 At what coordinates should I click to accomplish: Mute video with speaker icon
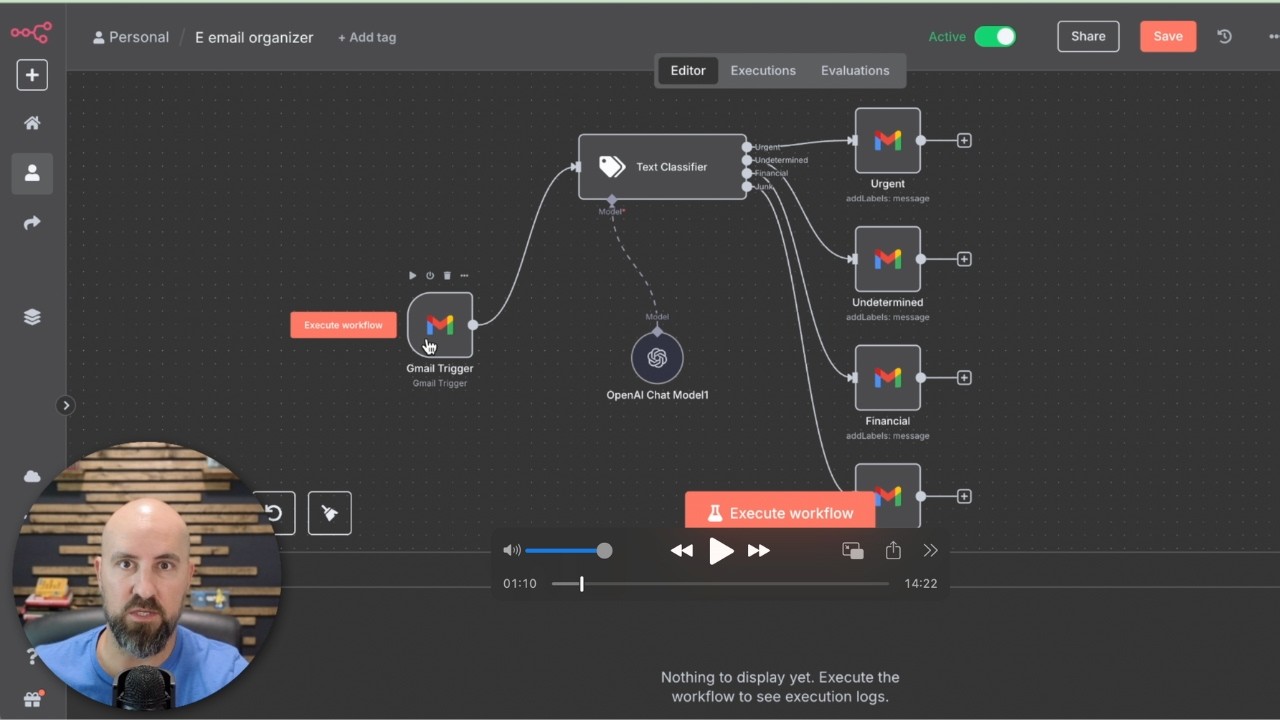pos(511,550)
